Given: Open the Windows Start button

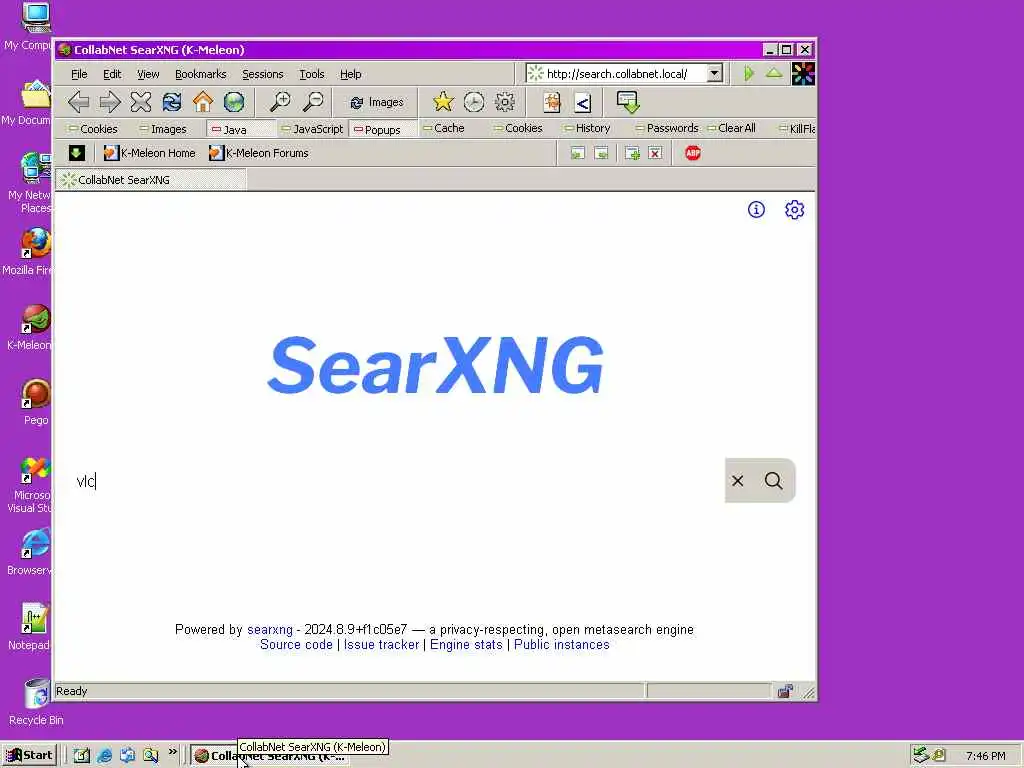Looking at the screenshot, I should point(30,755).
